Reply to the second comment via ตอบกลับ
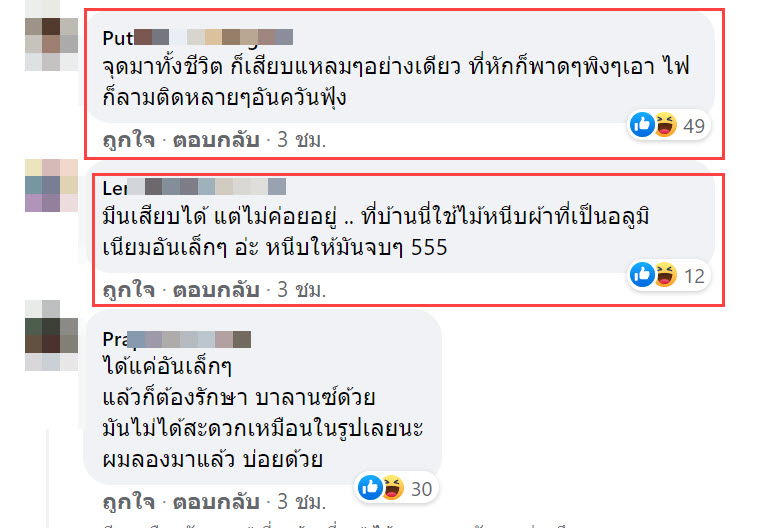 click(x=216, y=290)
